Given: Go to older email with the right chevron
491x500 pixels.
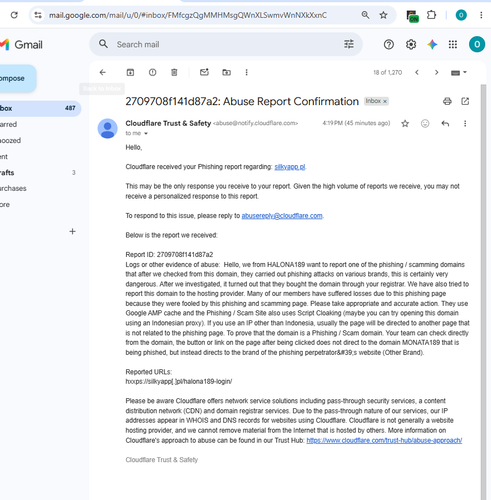Looking at the screenshot, I should coord(436,72).
